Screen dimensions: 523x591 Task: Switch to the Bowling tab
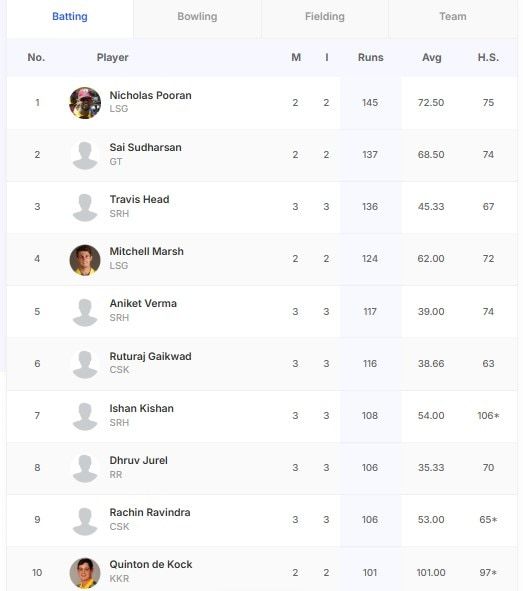click(197, 17)
